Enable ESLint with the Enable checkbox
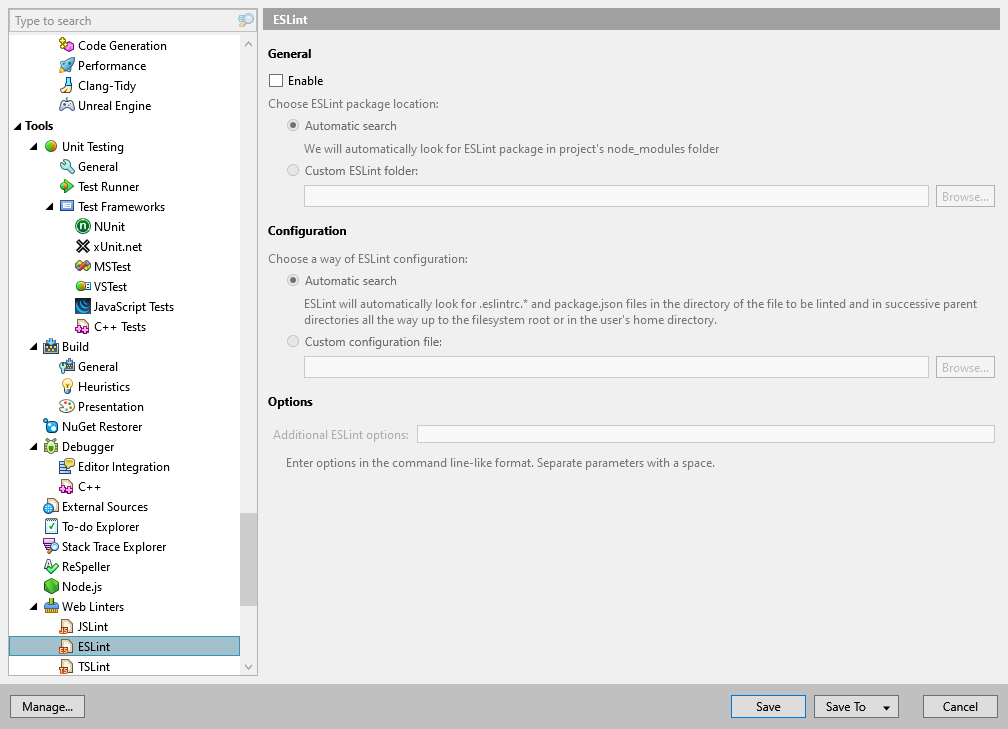 (276, 80)
